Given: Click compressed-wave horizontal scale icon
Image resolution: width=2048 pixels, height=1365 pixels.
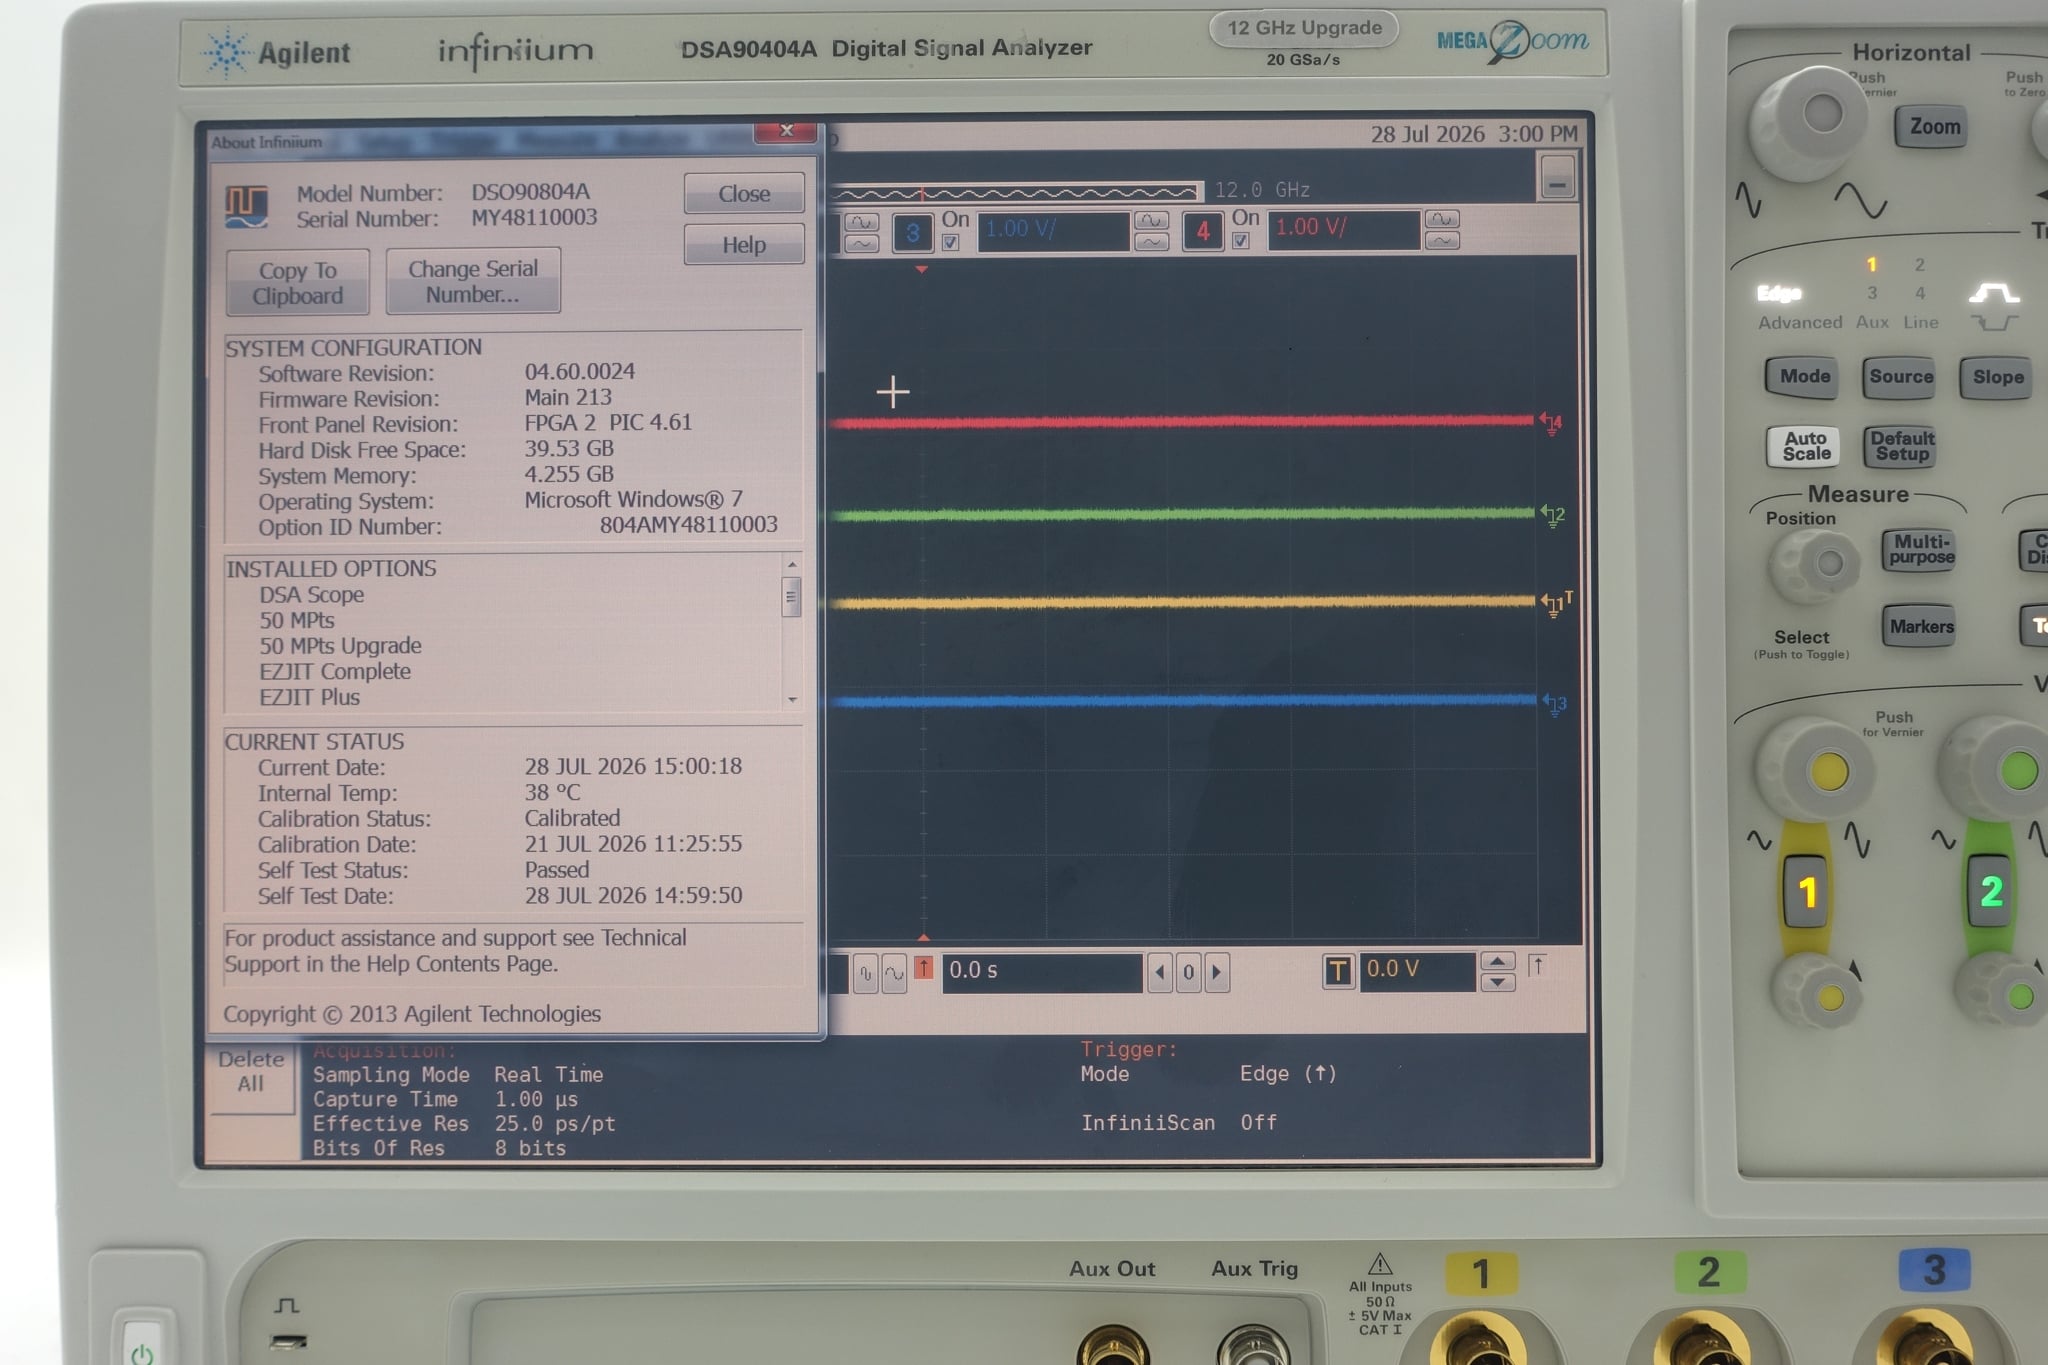Looking at the screenshot, I should (866, 973).
